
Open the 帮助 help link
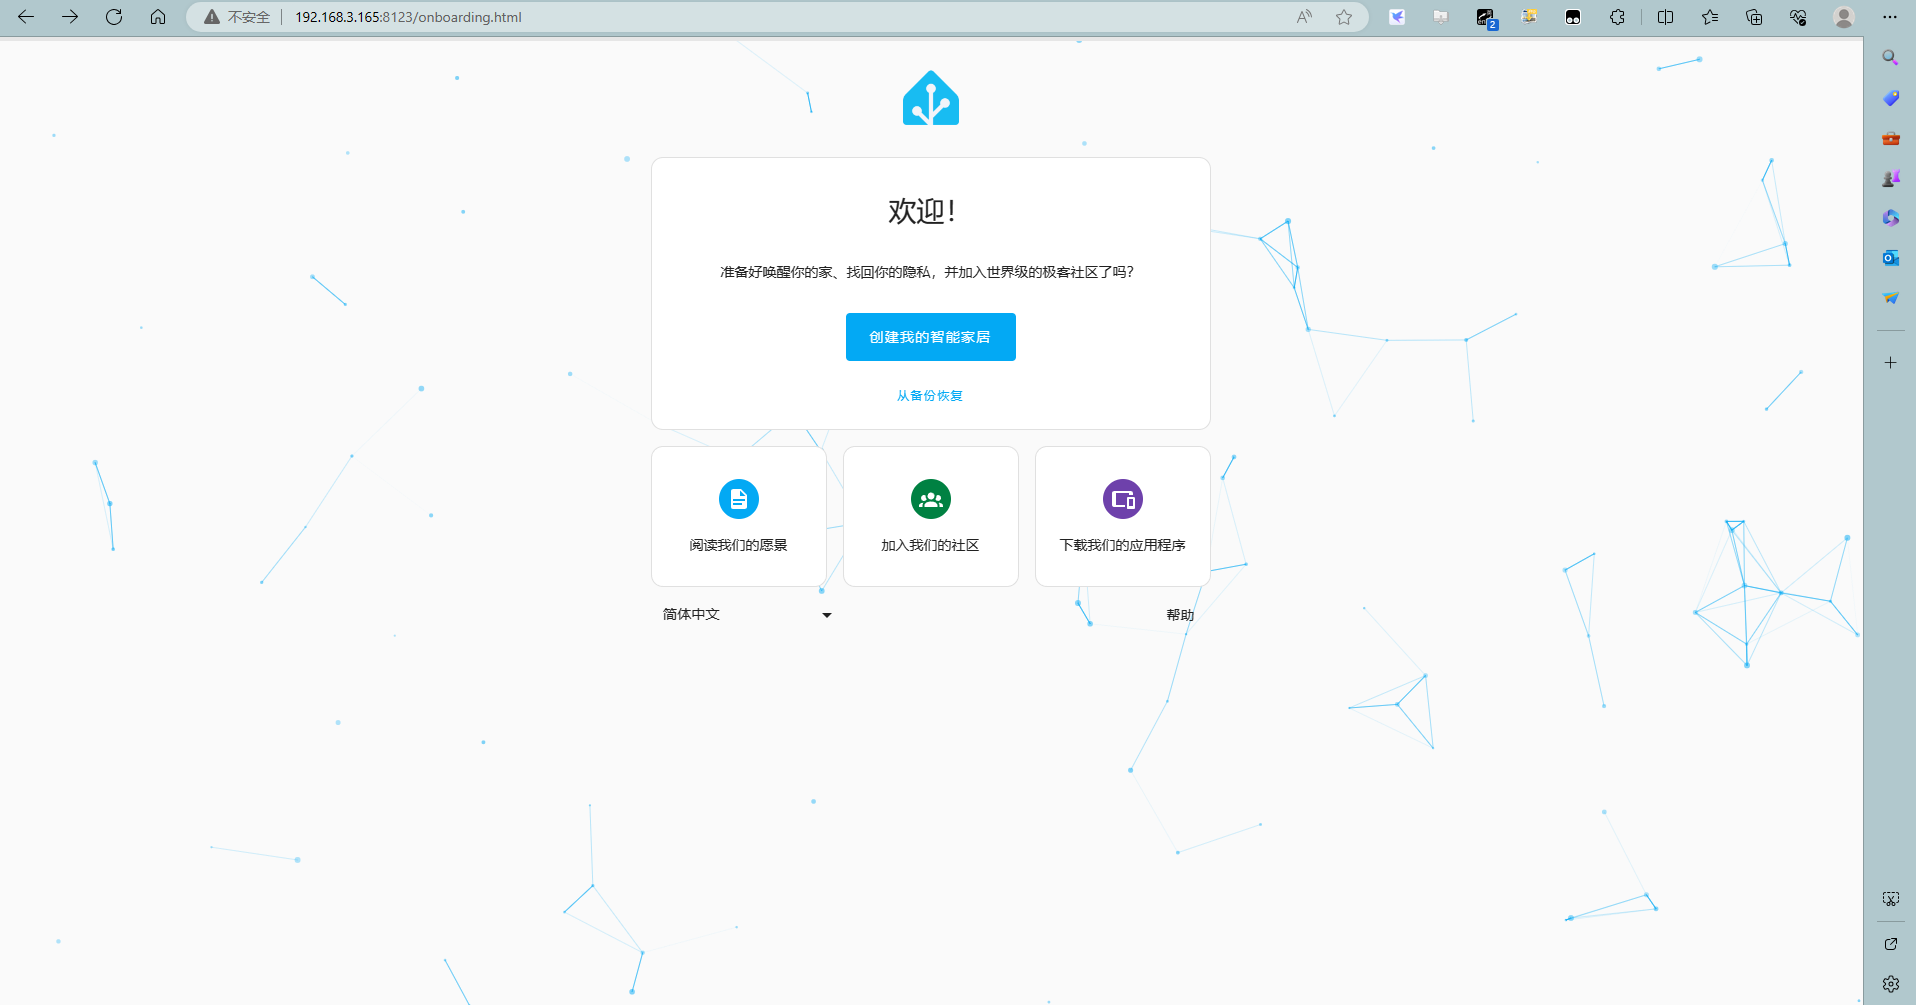[x=1179, y=614]
